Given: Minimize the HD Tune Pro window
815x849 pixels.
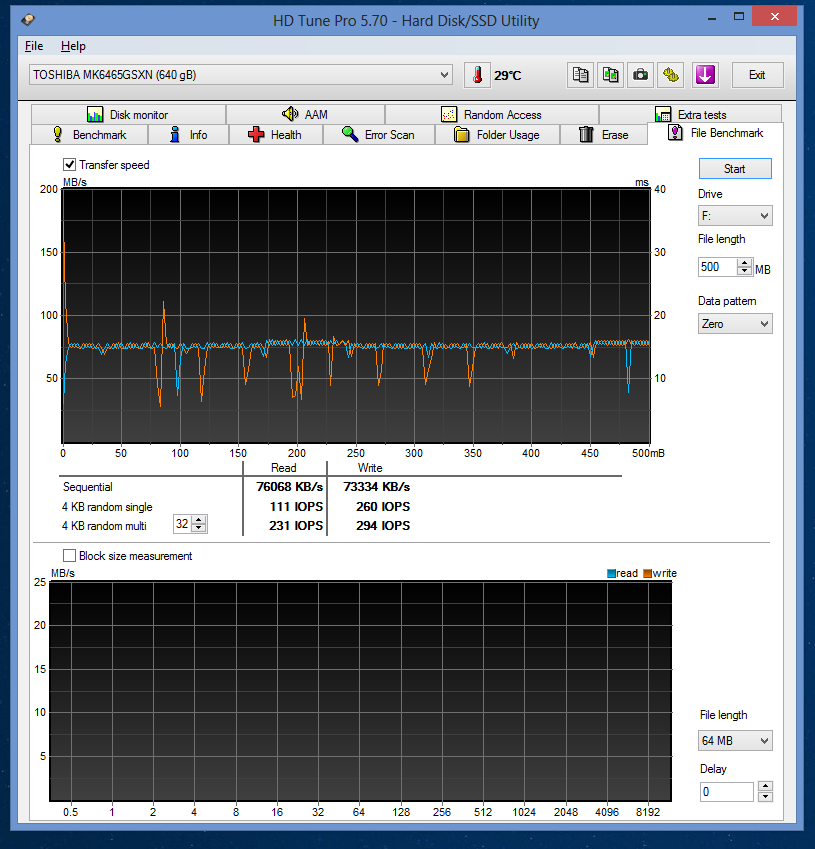Looking at the screenshot, I should [712, 18].
